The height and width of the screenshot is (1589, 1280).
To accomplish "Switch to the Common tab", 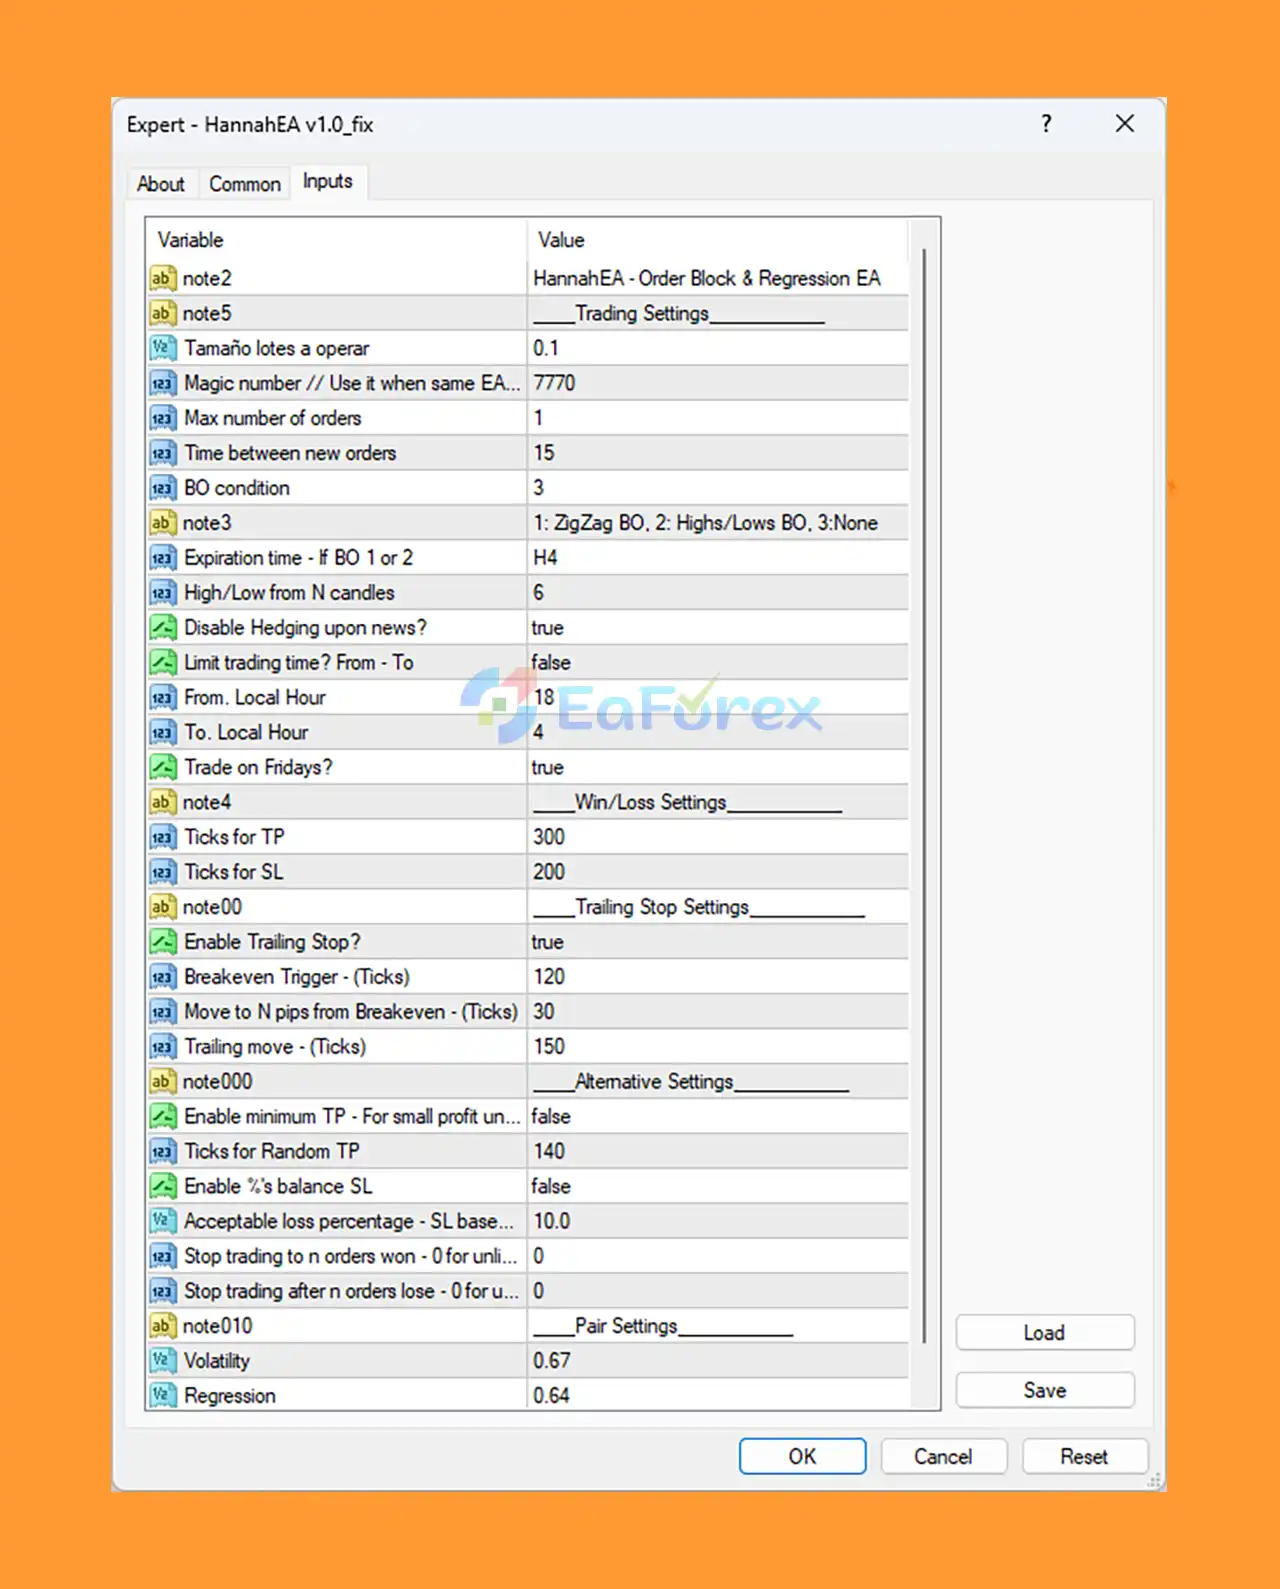I will (x=245, y=184).
